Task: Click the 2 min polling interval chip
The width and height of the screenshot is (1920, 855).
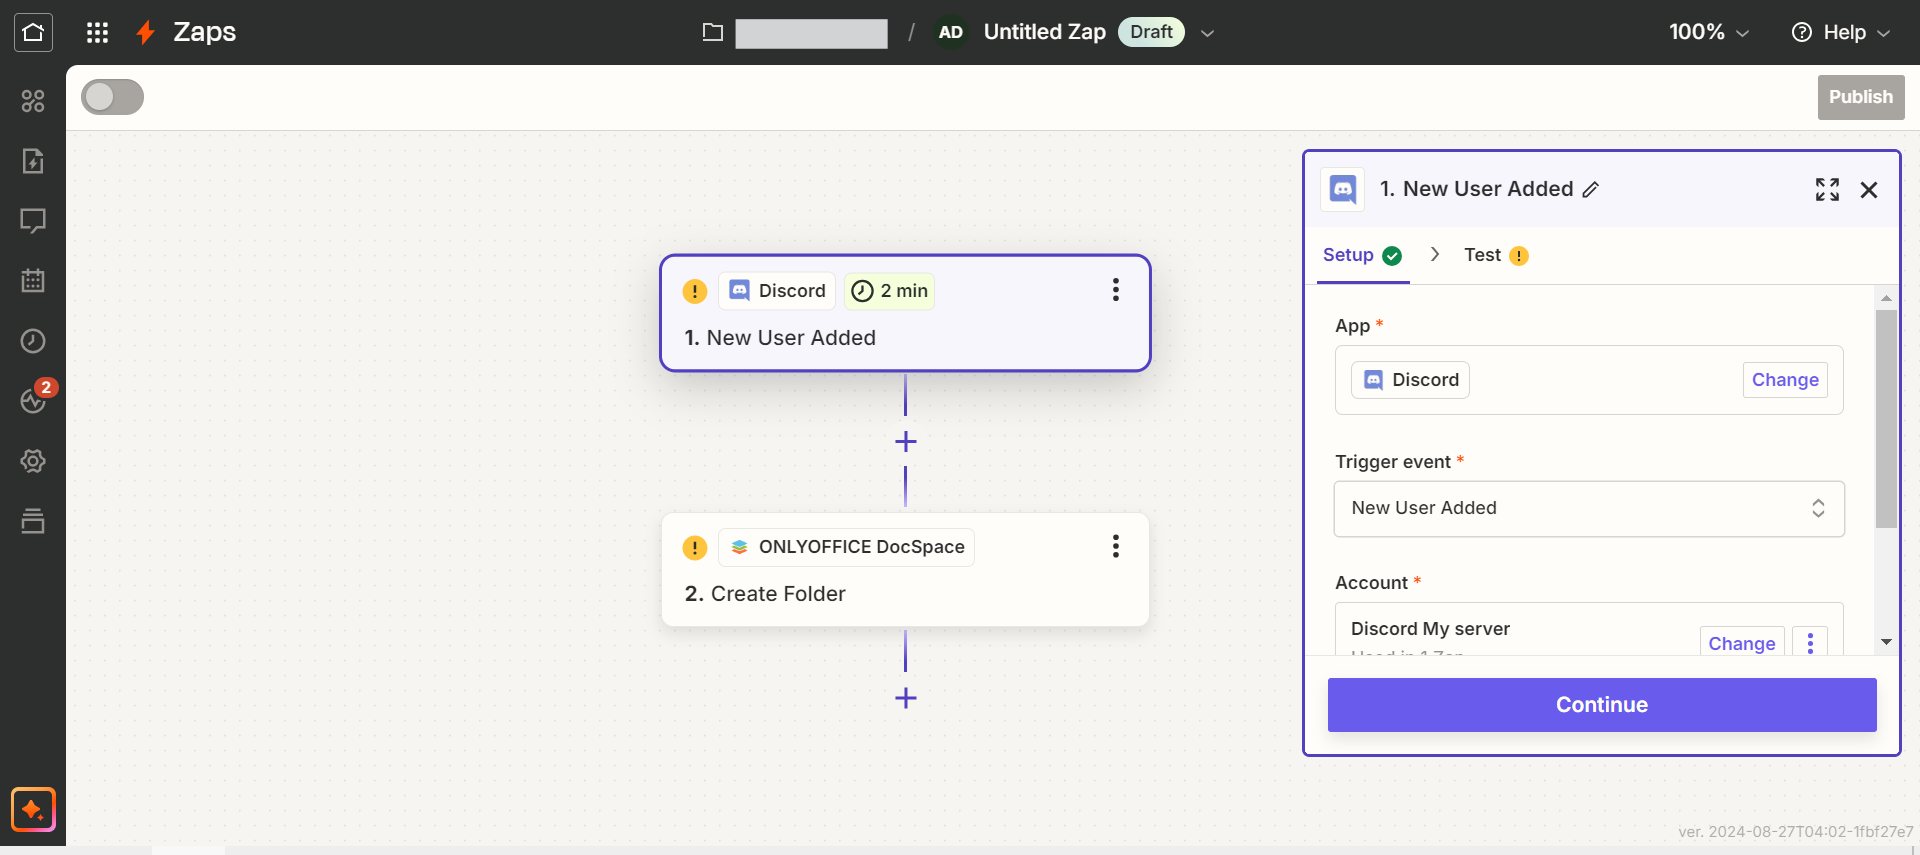Action: click(889, 291)
